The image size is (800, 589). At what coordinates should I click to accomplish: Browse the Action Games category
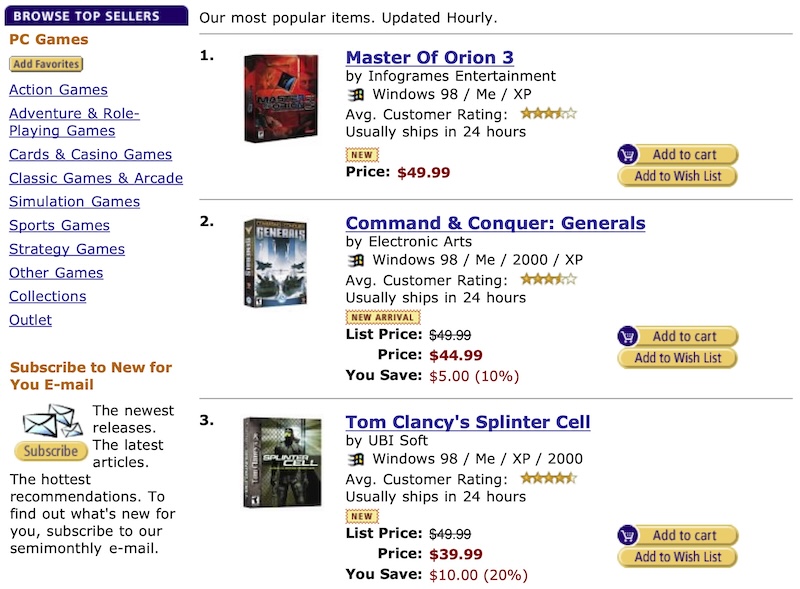tap(58, 90)
